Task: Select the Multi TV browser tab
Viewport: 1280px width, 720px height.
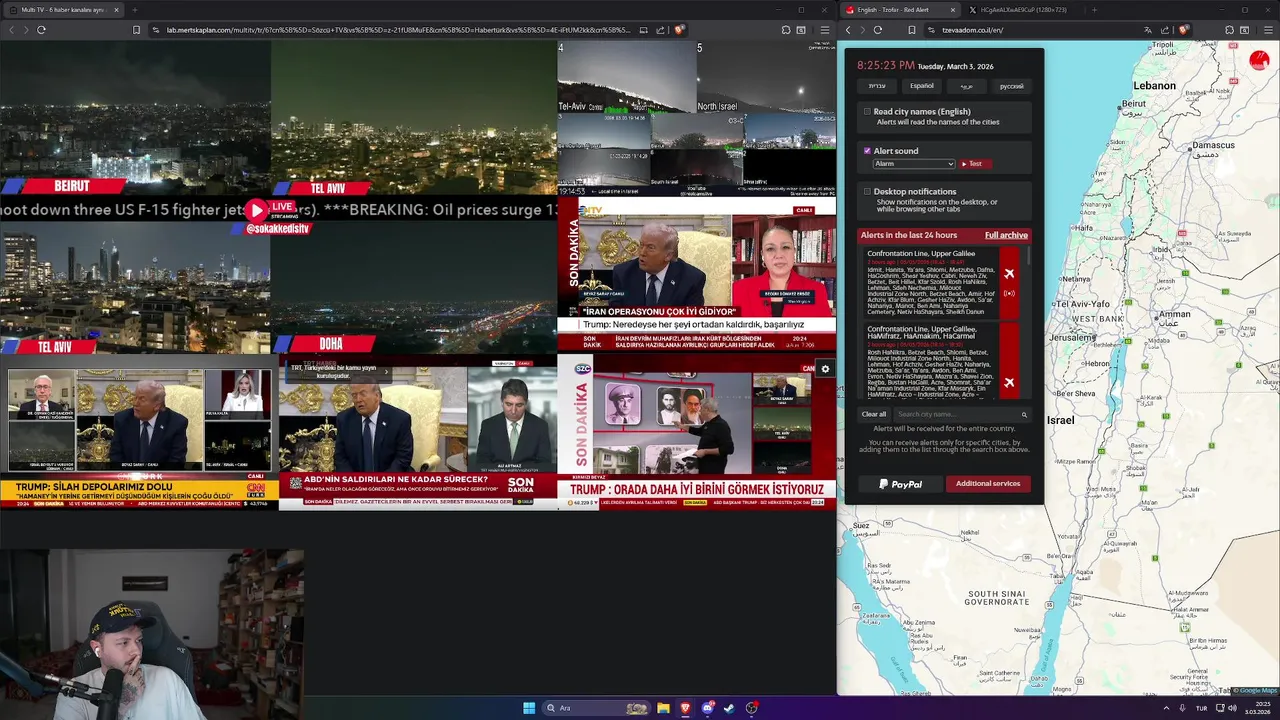Action: [66, 10]
